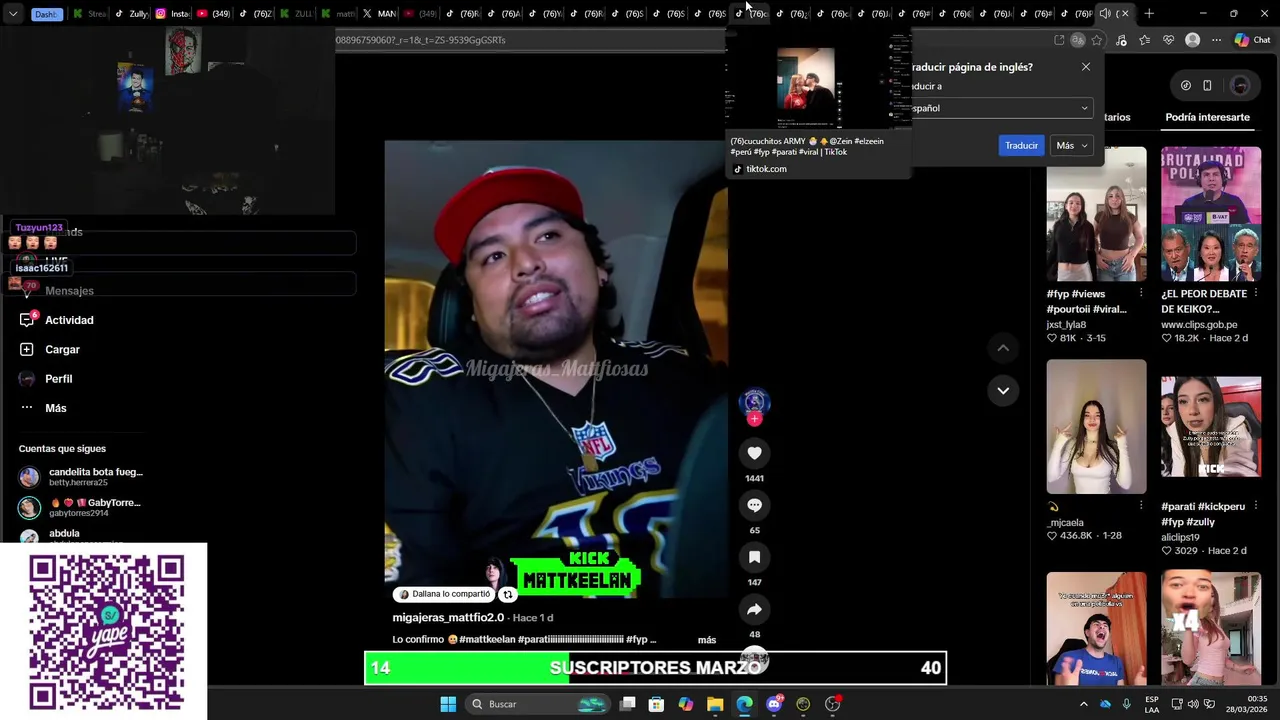Open the Windows Start button
Screen dimensions: 1280x720
448,704
